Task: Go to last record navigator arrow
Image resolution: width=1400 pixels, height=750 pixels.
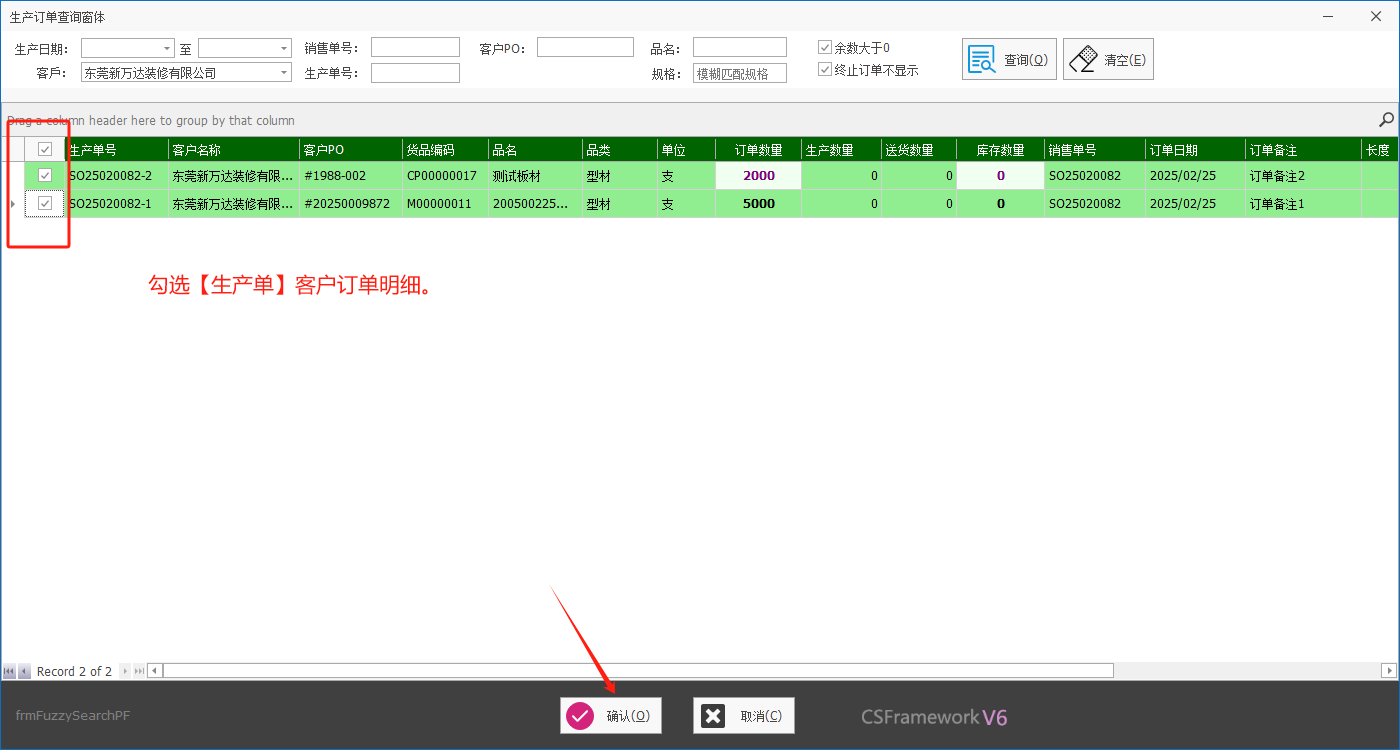Action: pos(139,671)
